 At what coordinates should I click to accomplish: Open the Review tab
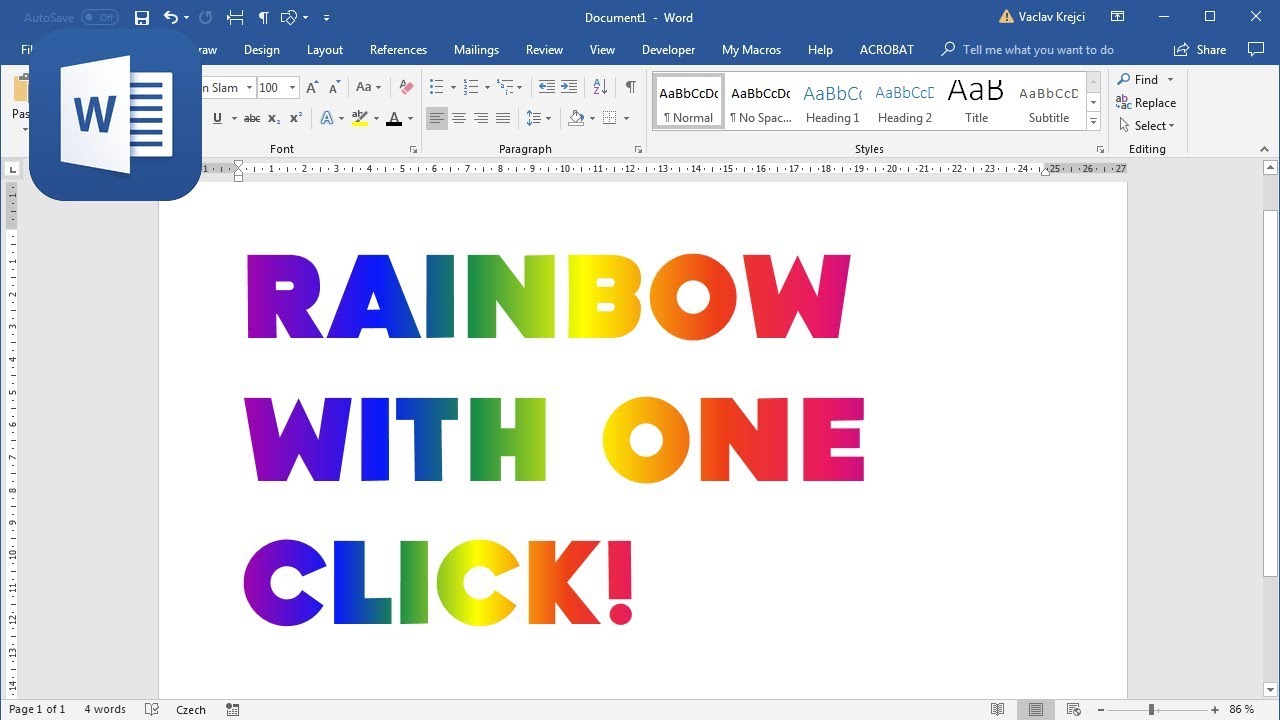pyautogui.click(x=544, y=50)
